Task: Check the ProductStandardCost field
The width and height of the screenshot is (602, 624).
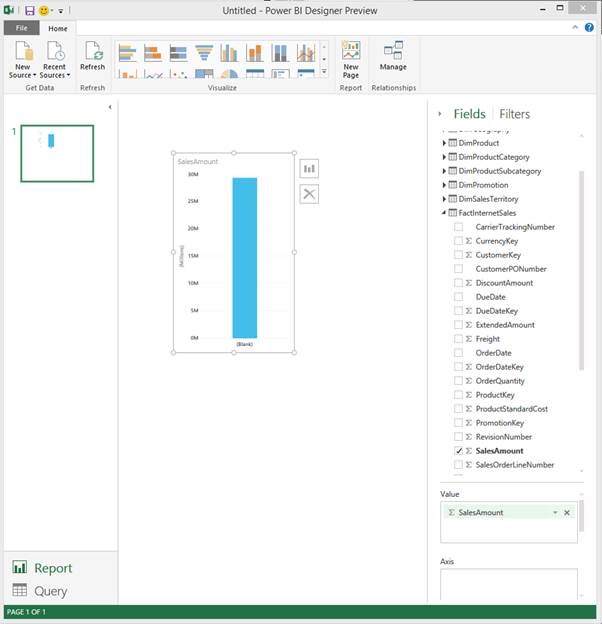Action: click(x=458, y=409)
